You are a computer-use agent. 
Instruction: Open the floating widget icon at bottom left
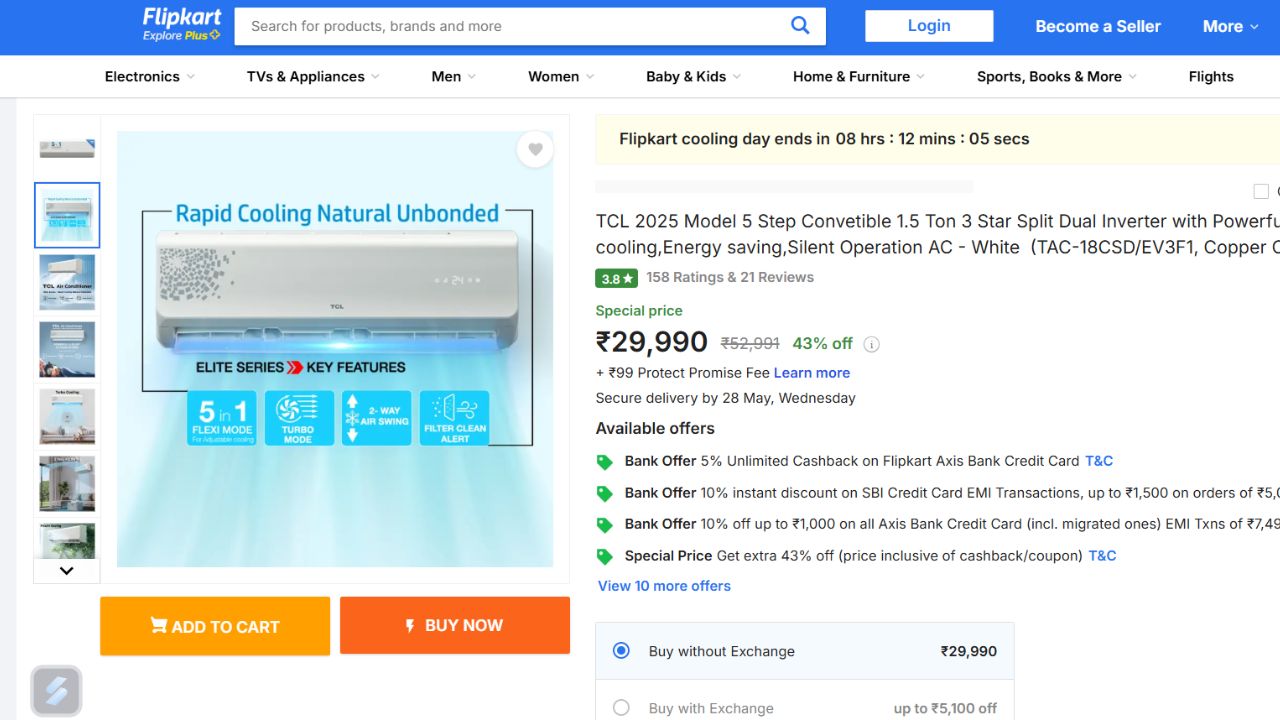[56, 691]
